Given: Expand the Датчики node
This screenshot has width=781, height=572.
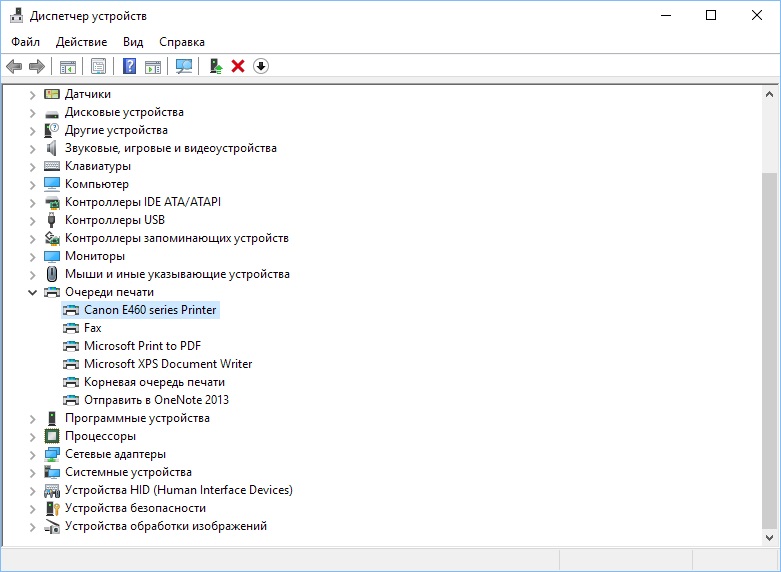Looking at the screenshot, I should coord(32,95).
